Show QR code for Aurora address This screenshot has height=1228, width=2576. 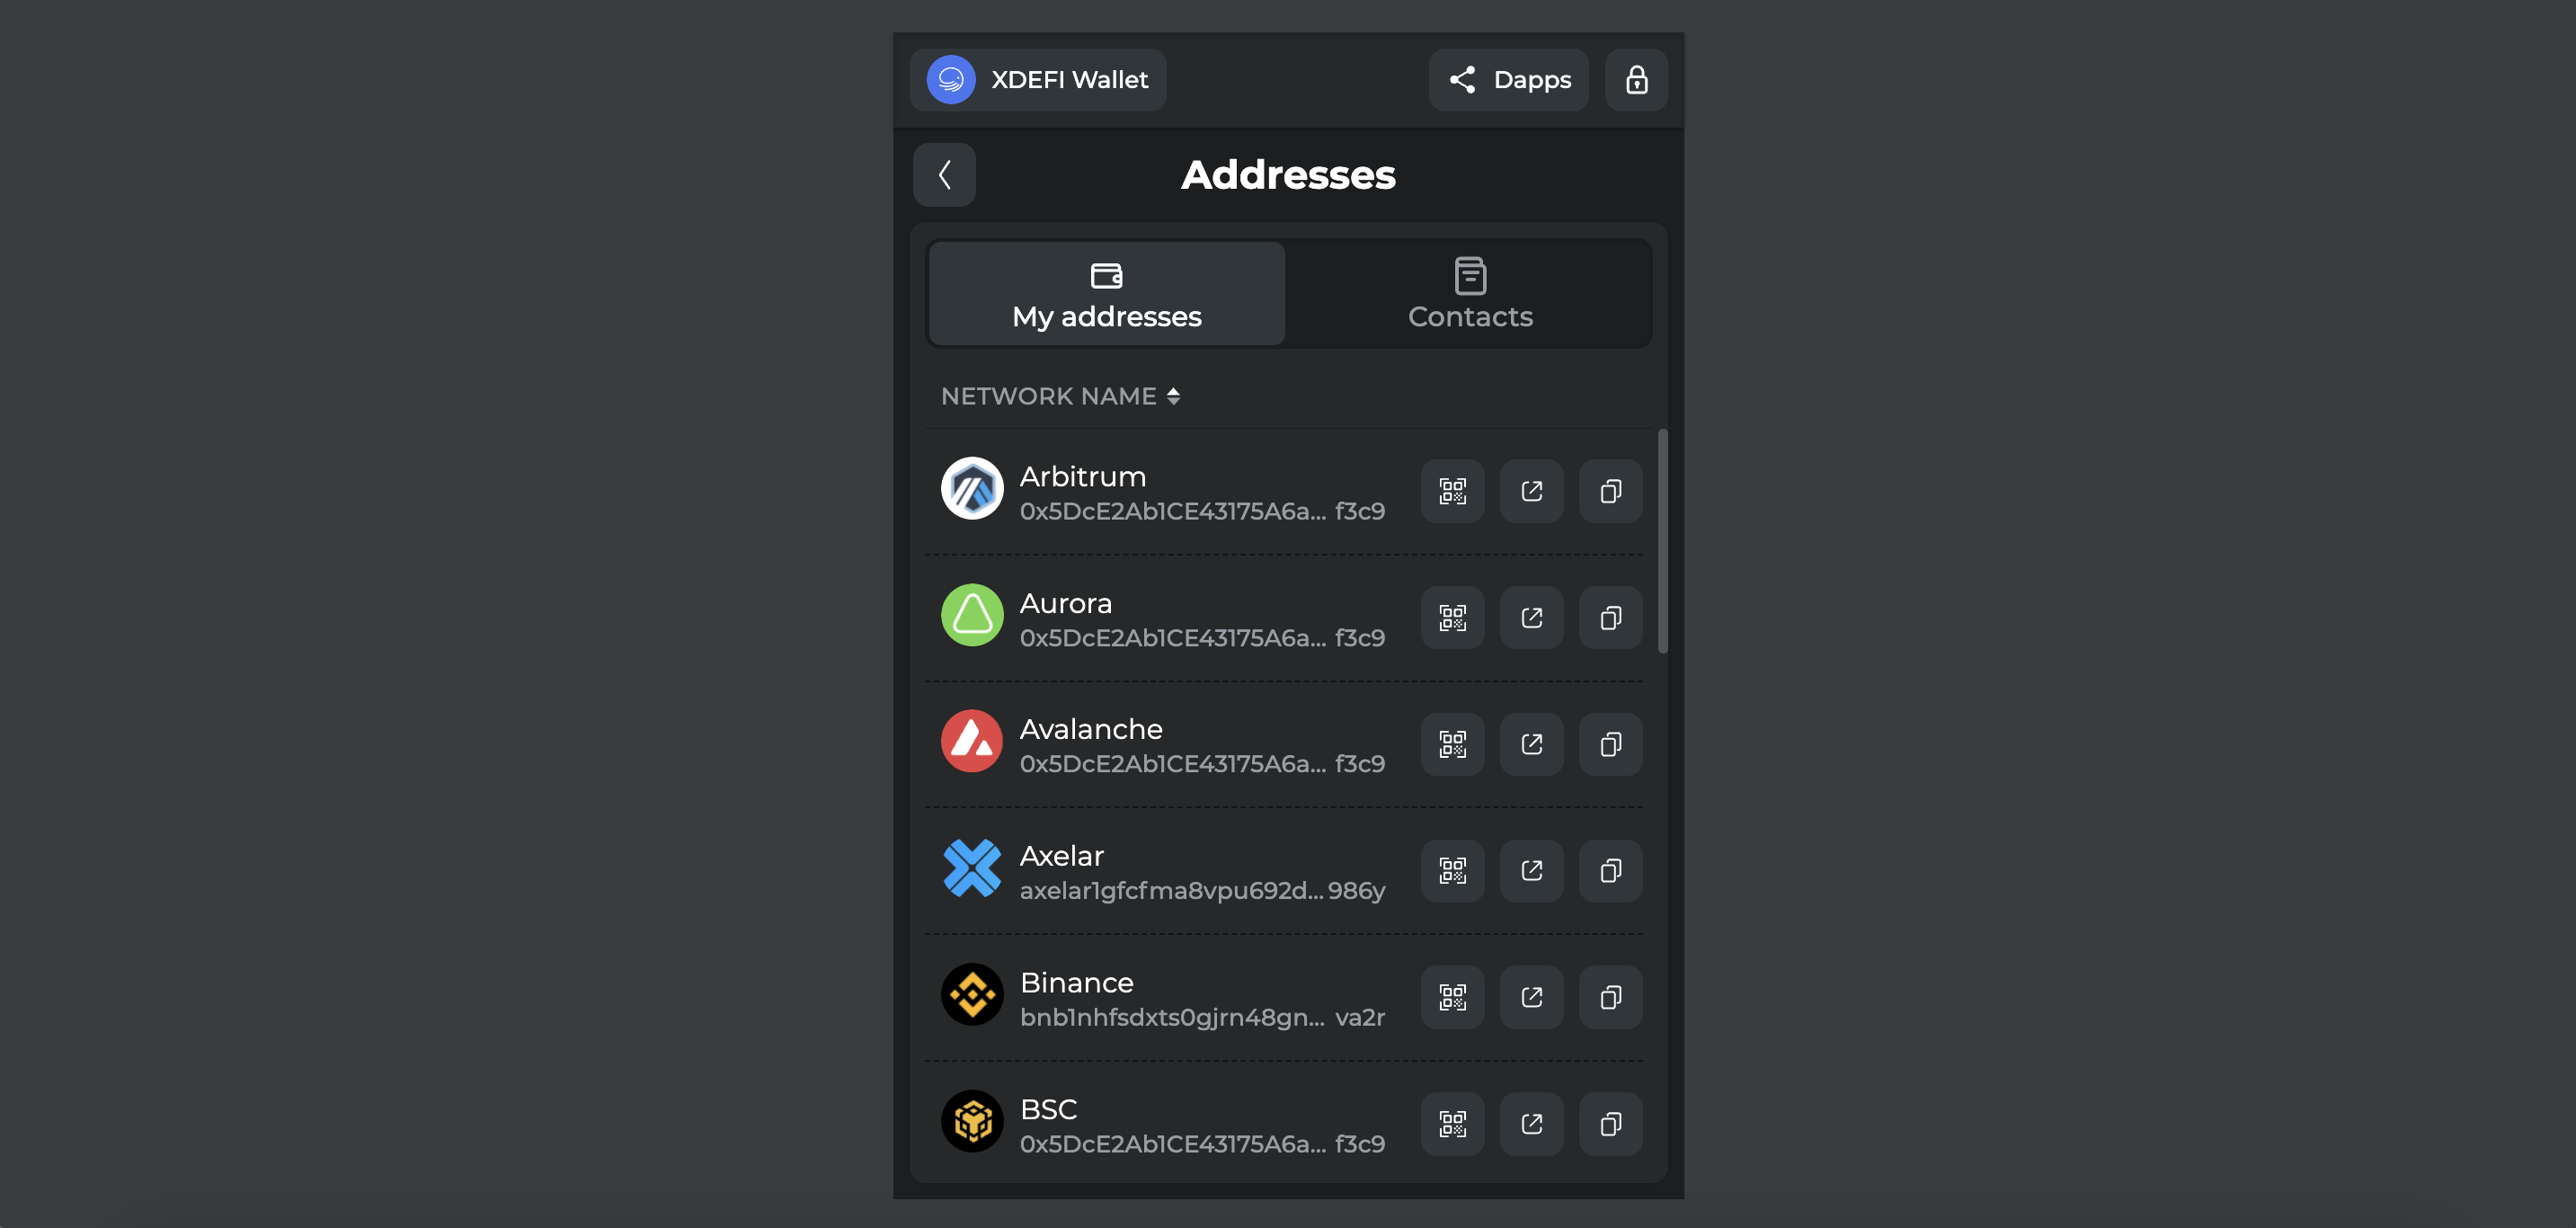1452,618
